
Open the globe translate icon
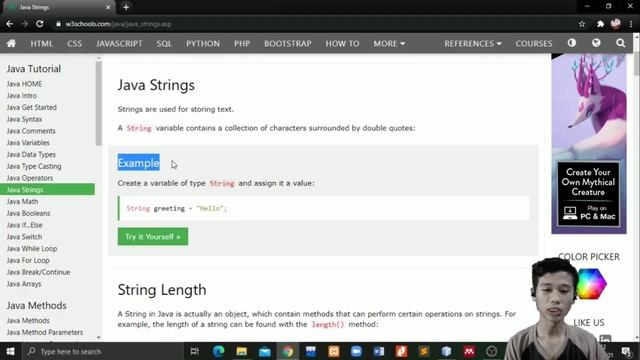coord(596,43)
